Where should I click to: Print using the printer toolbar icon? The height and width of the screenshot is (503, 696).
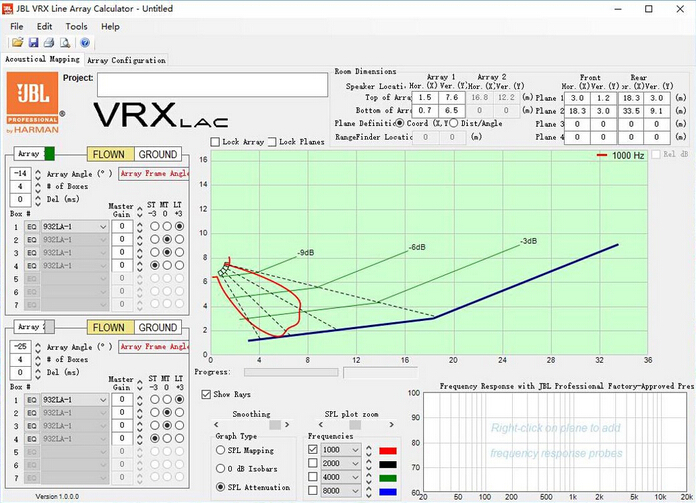[x=49, y=43]
